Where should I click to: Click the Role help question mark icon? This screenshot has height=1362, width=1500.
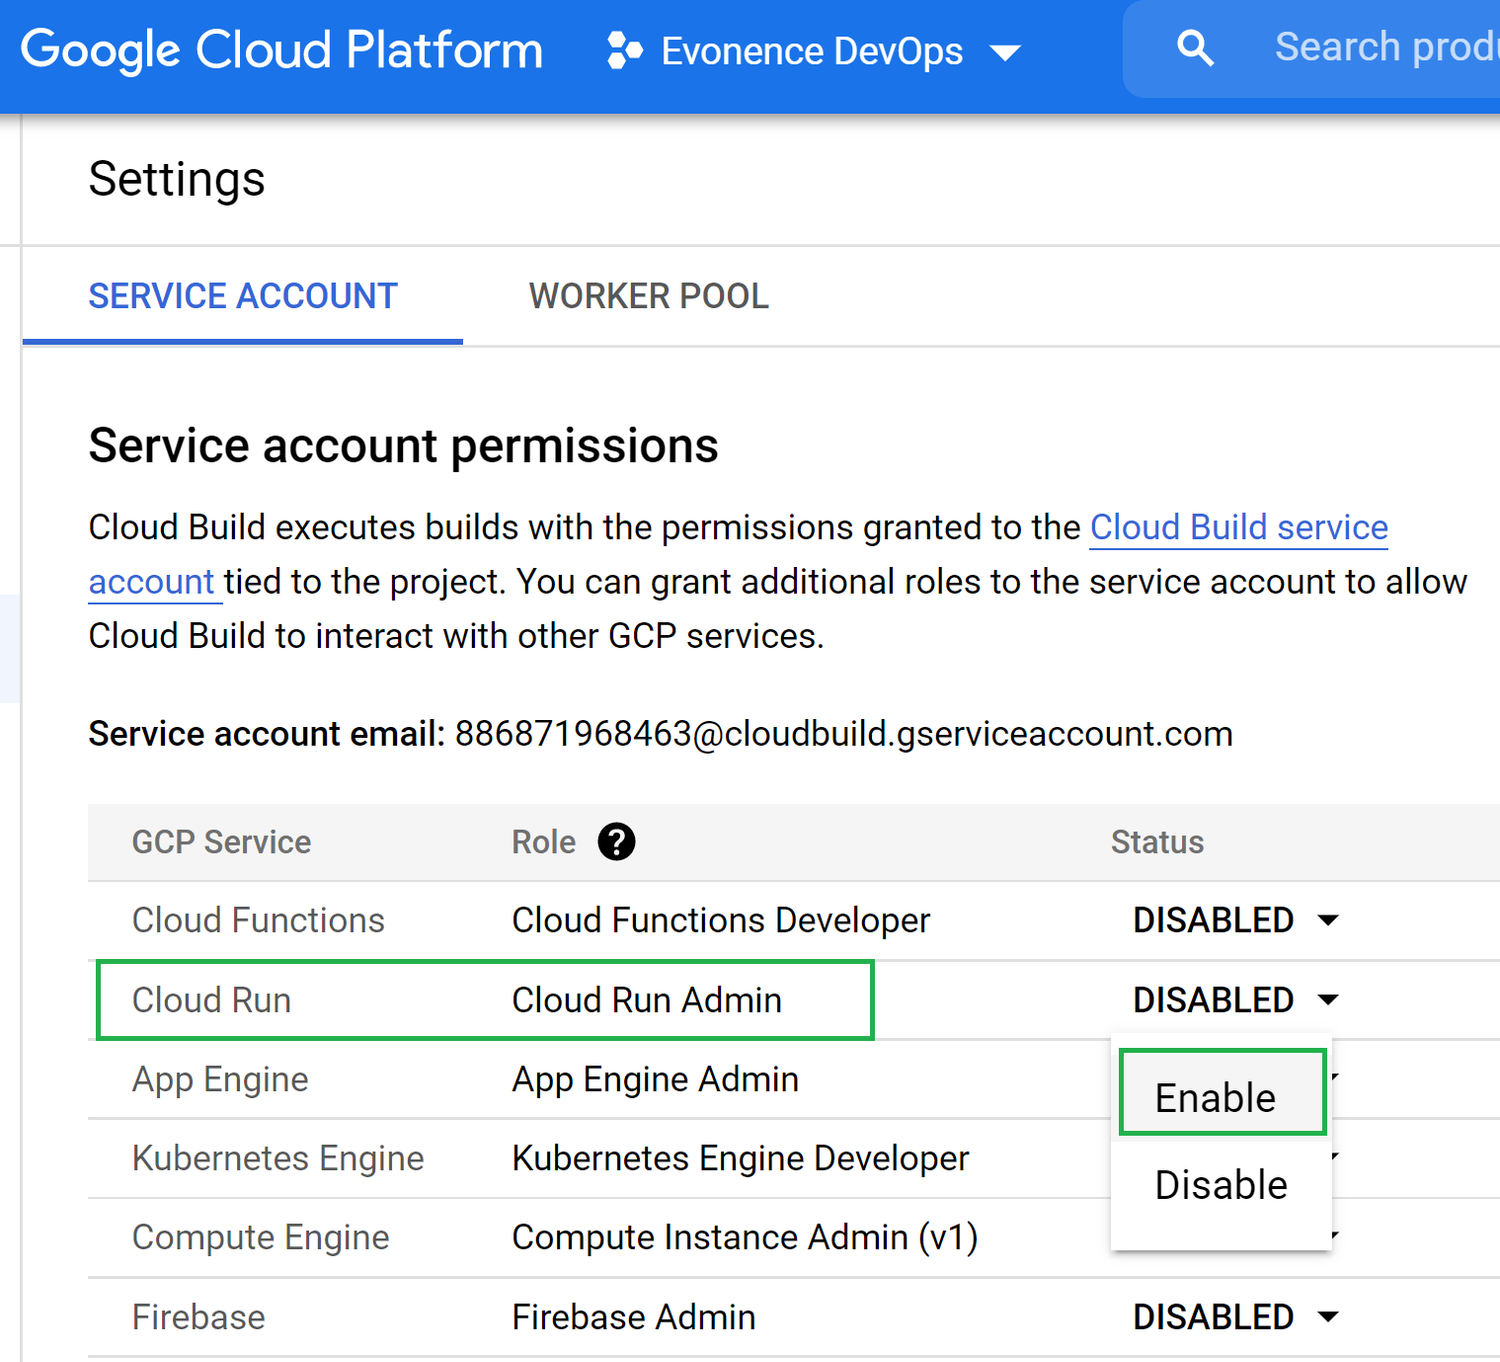point(617,842)
